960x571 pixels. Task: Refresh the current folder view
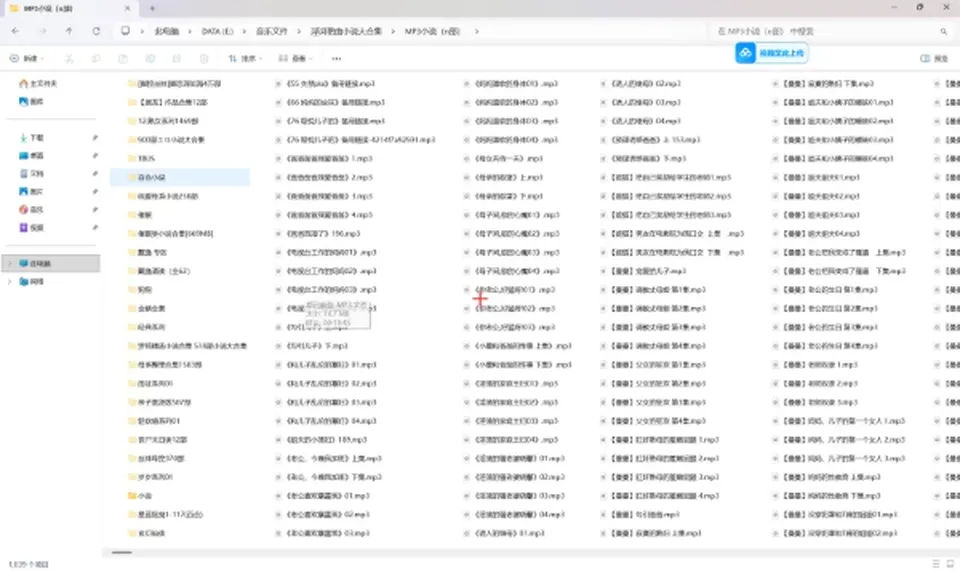[96, 31]
